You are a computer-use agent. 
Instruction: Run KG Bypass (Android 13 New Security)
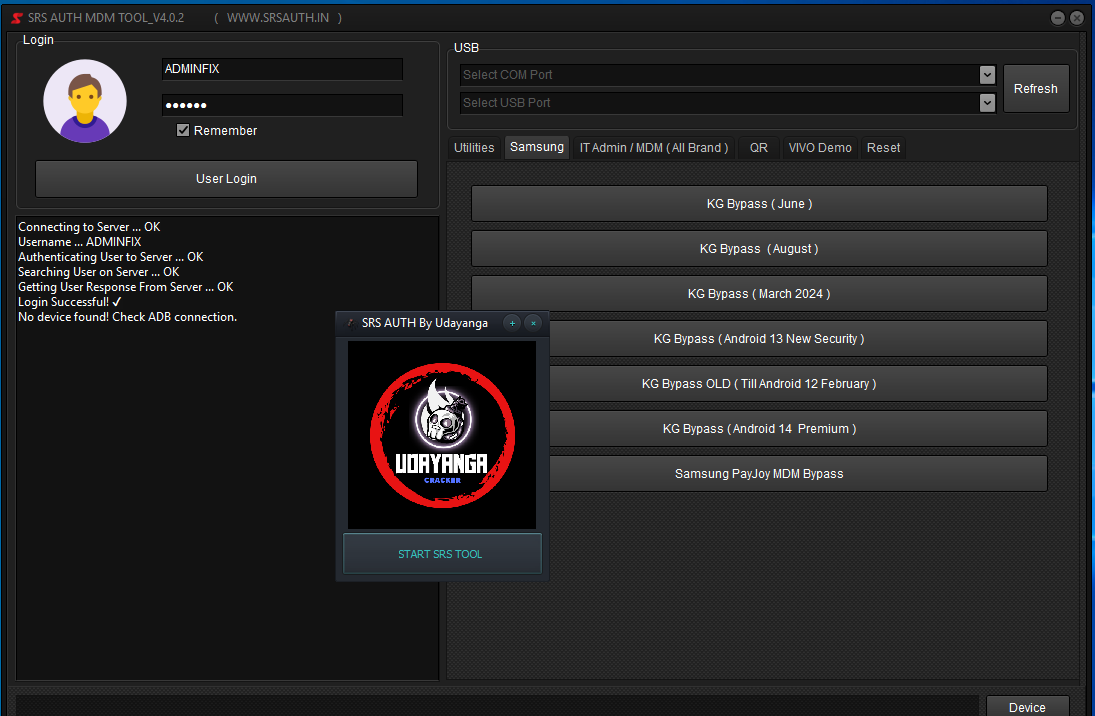click(798, 339)
